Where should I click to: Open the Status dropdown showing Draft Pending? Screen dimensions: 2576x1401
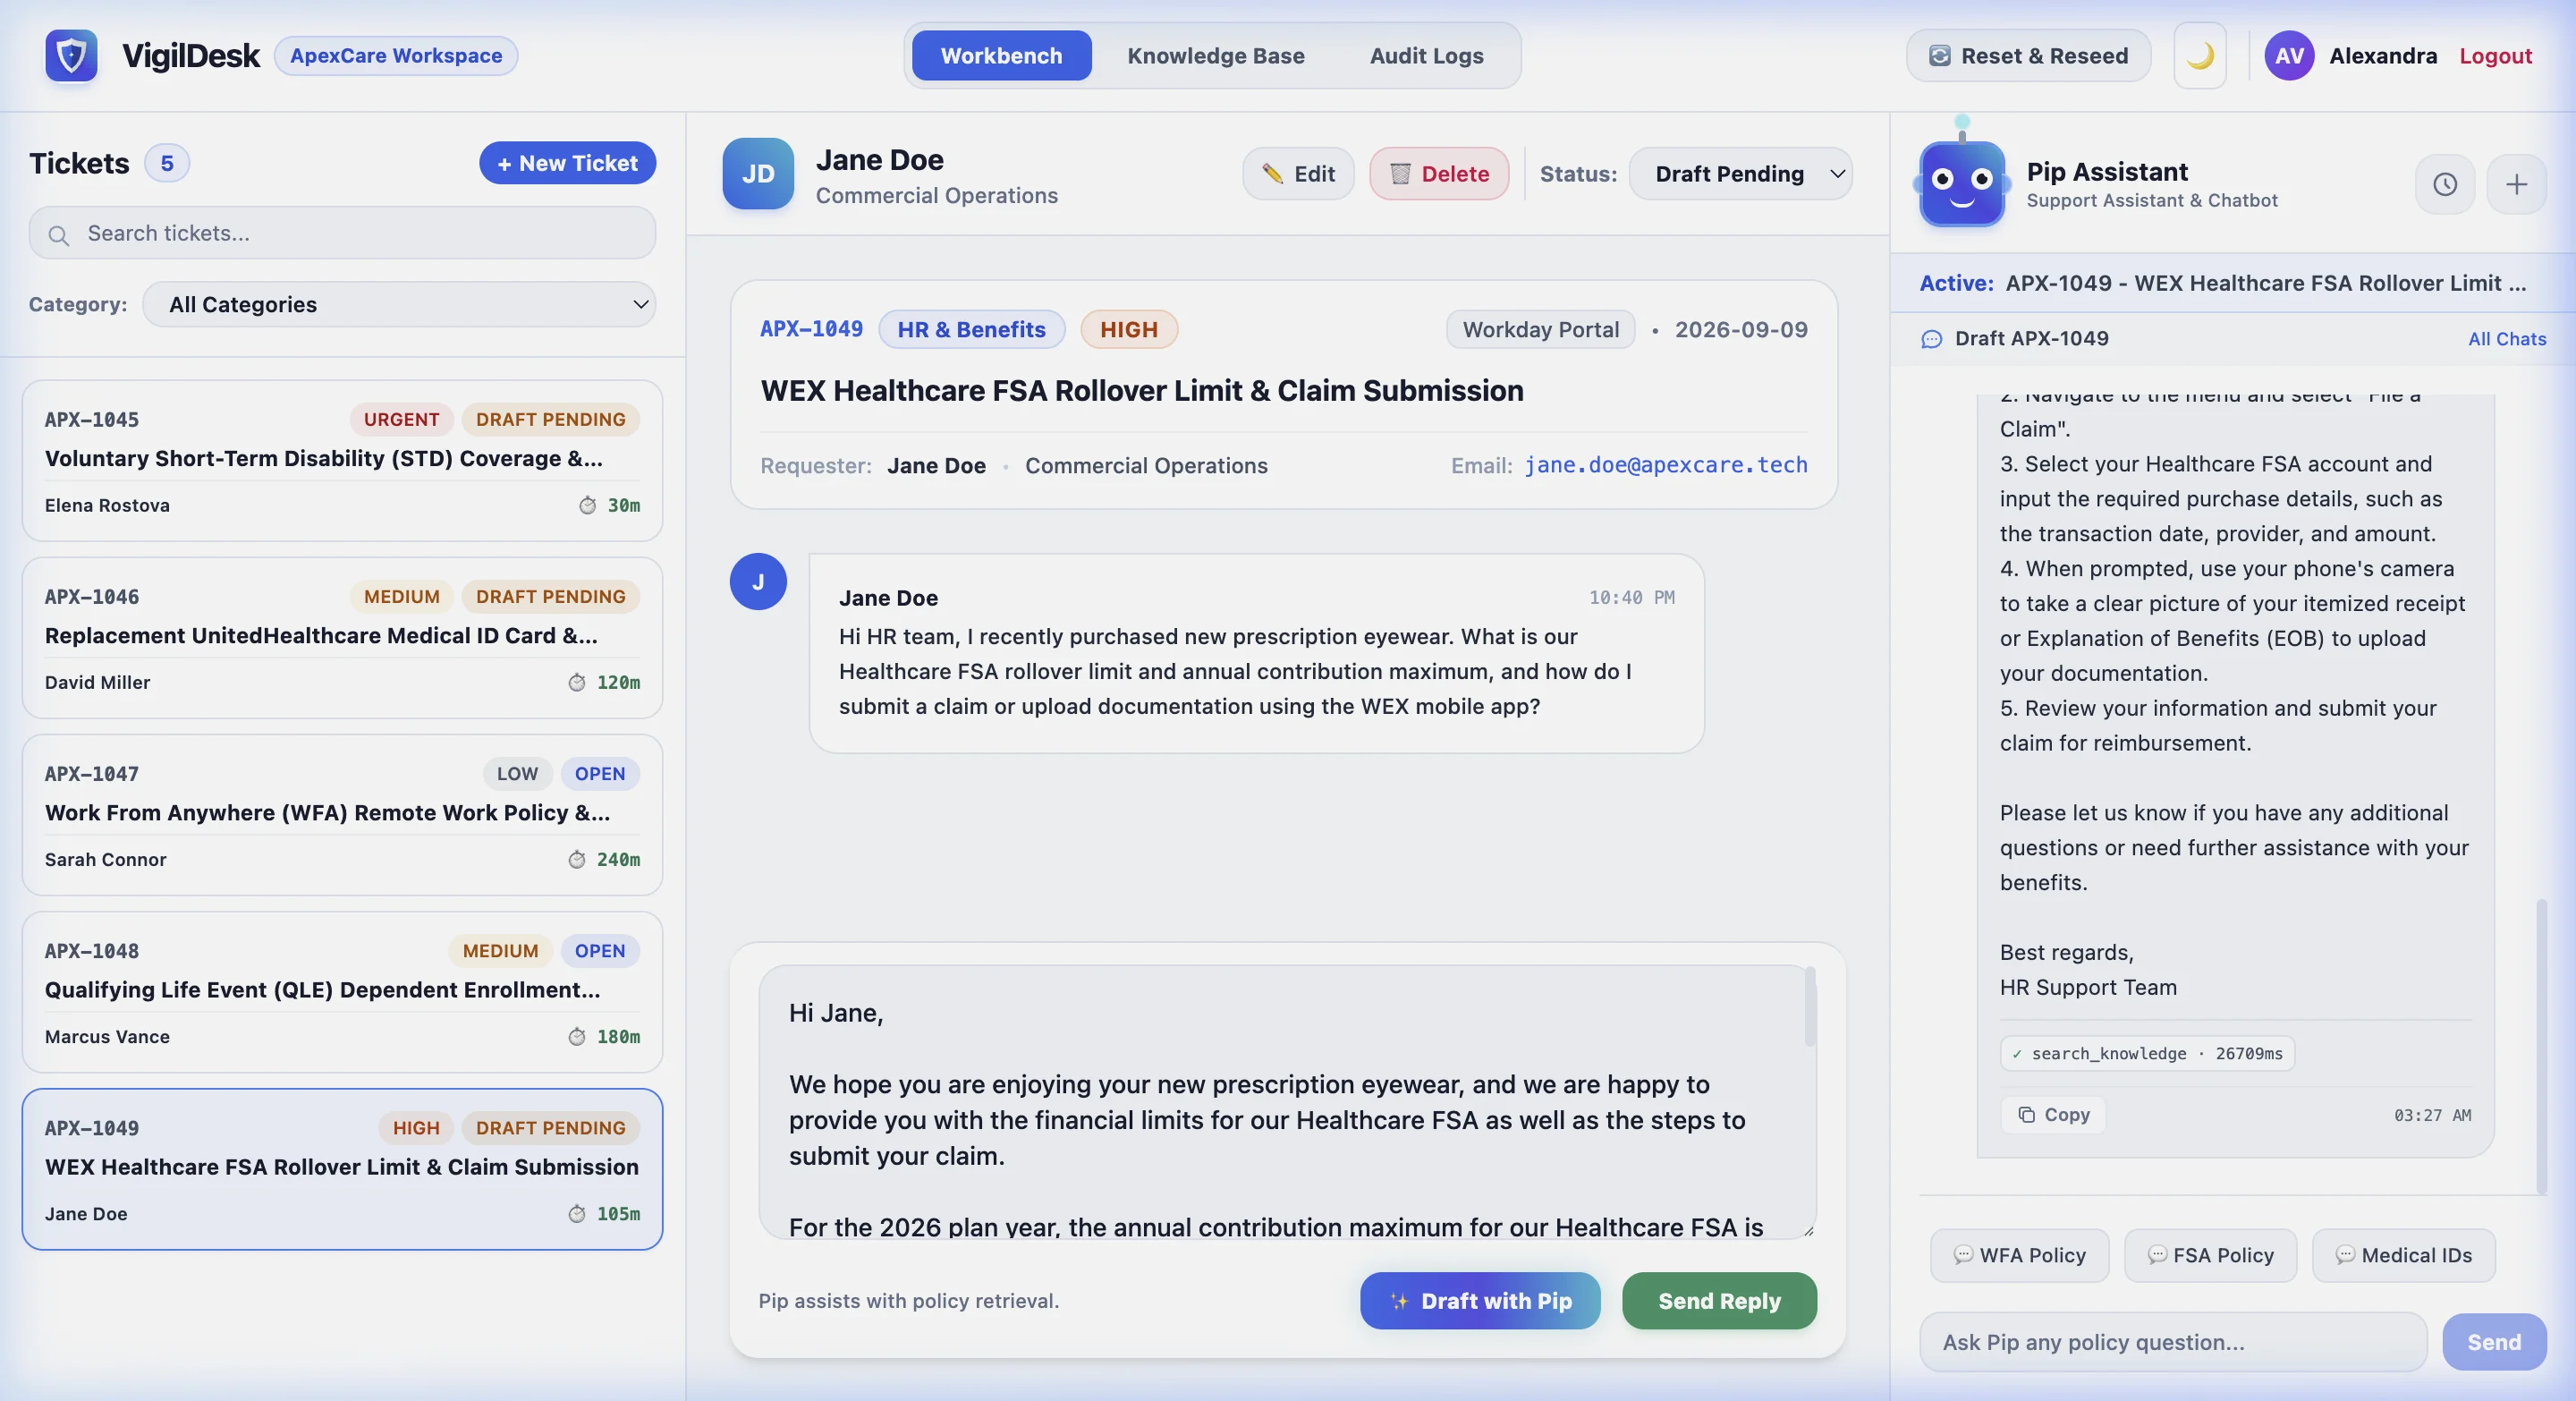click(1740, 174)
